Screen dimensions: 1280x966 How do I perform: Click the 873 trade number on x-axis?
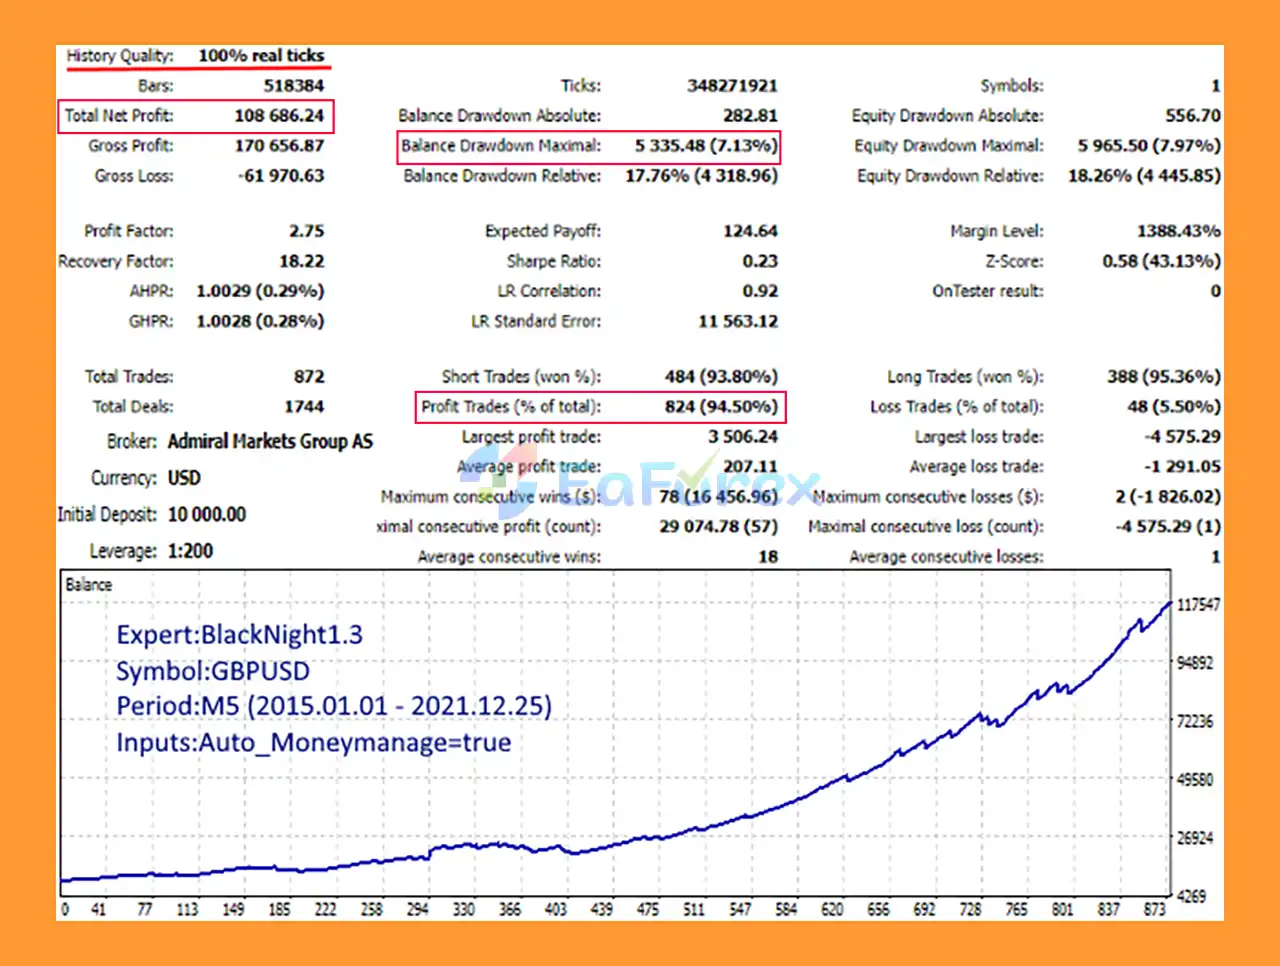(1154, 909)
